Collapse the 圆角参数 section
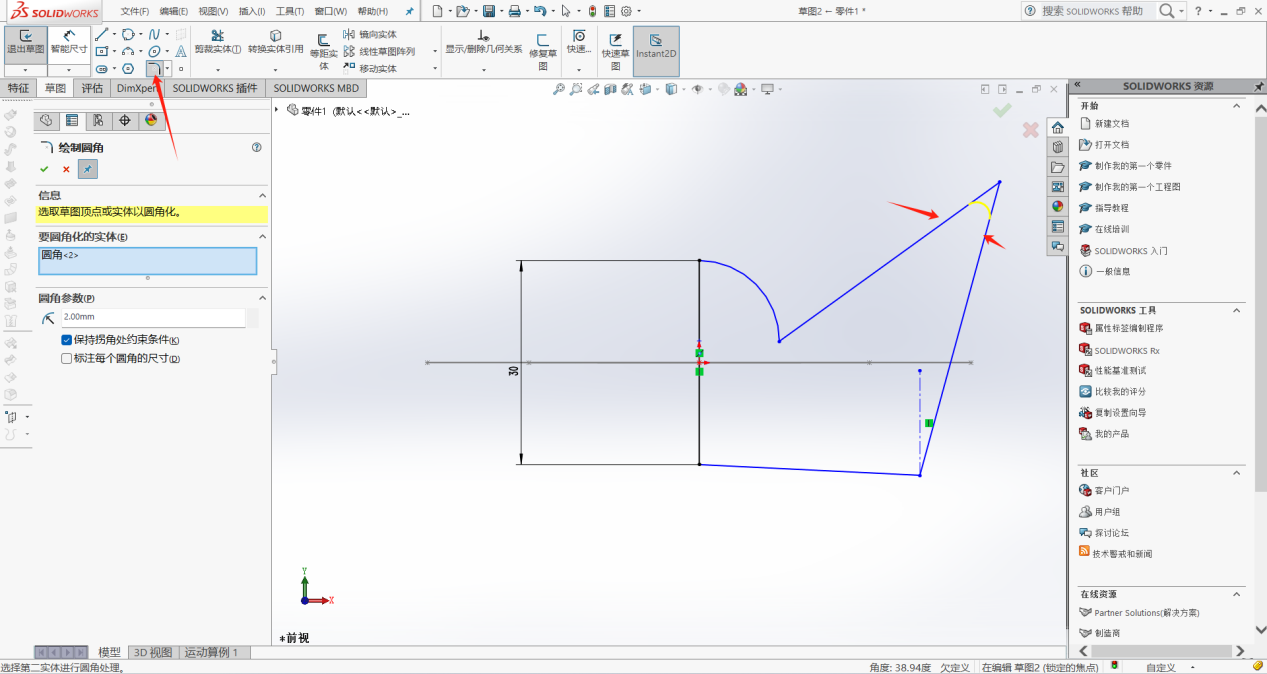1267x674 pixels. point(263,298)
